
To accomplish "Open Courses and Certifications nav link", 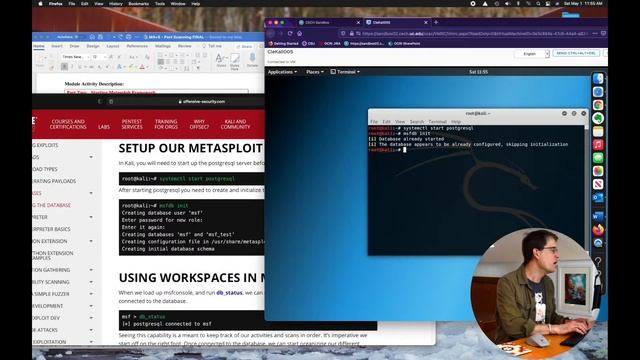I will coord(68,124).
